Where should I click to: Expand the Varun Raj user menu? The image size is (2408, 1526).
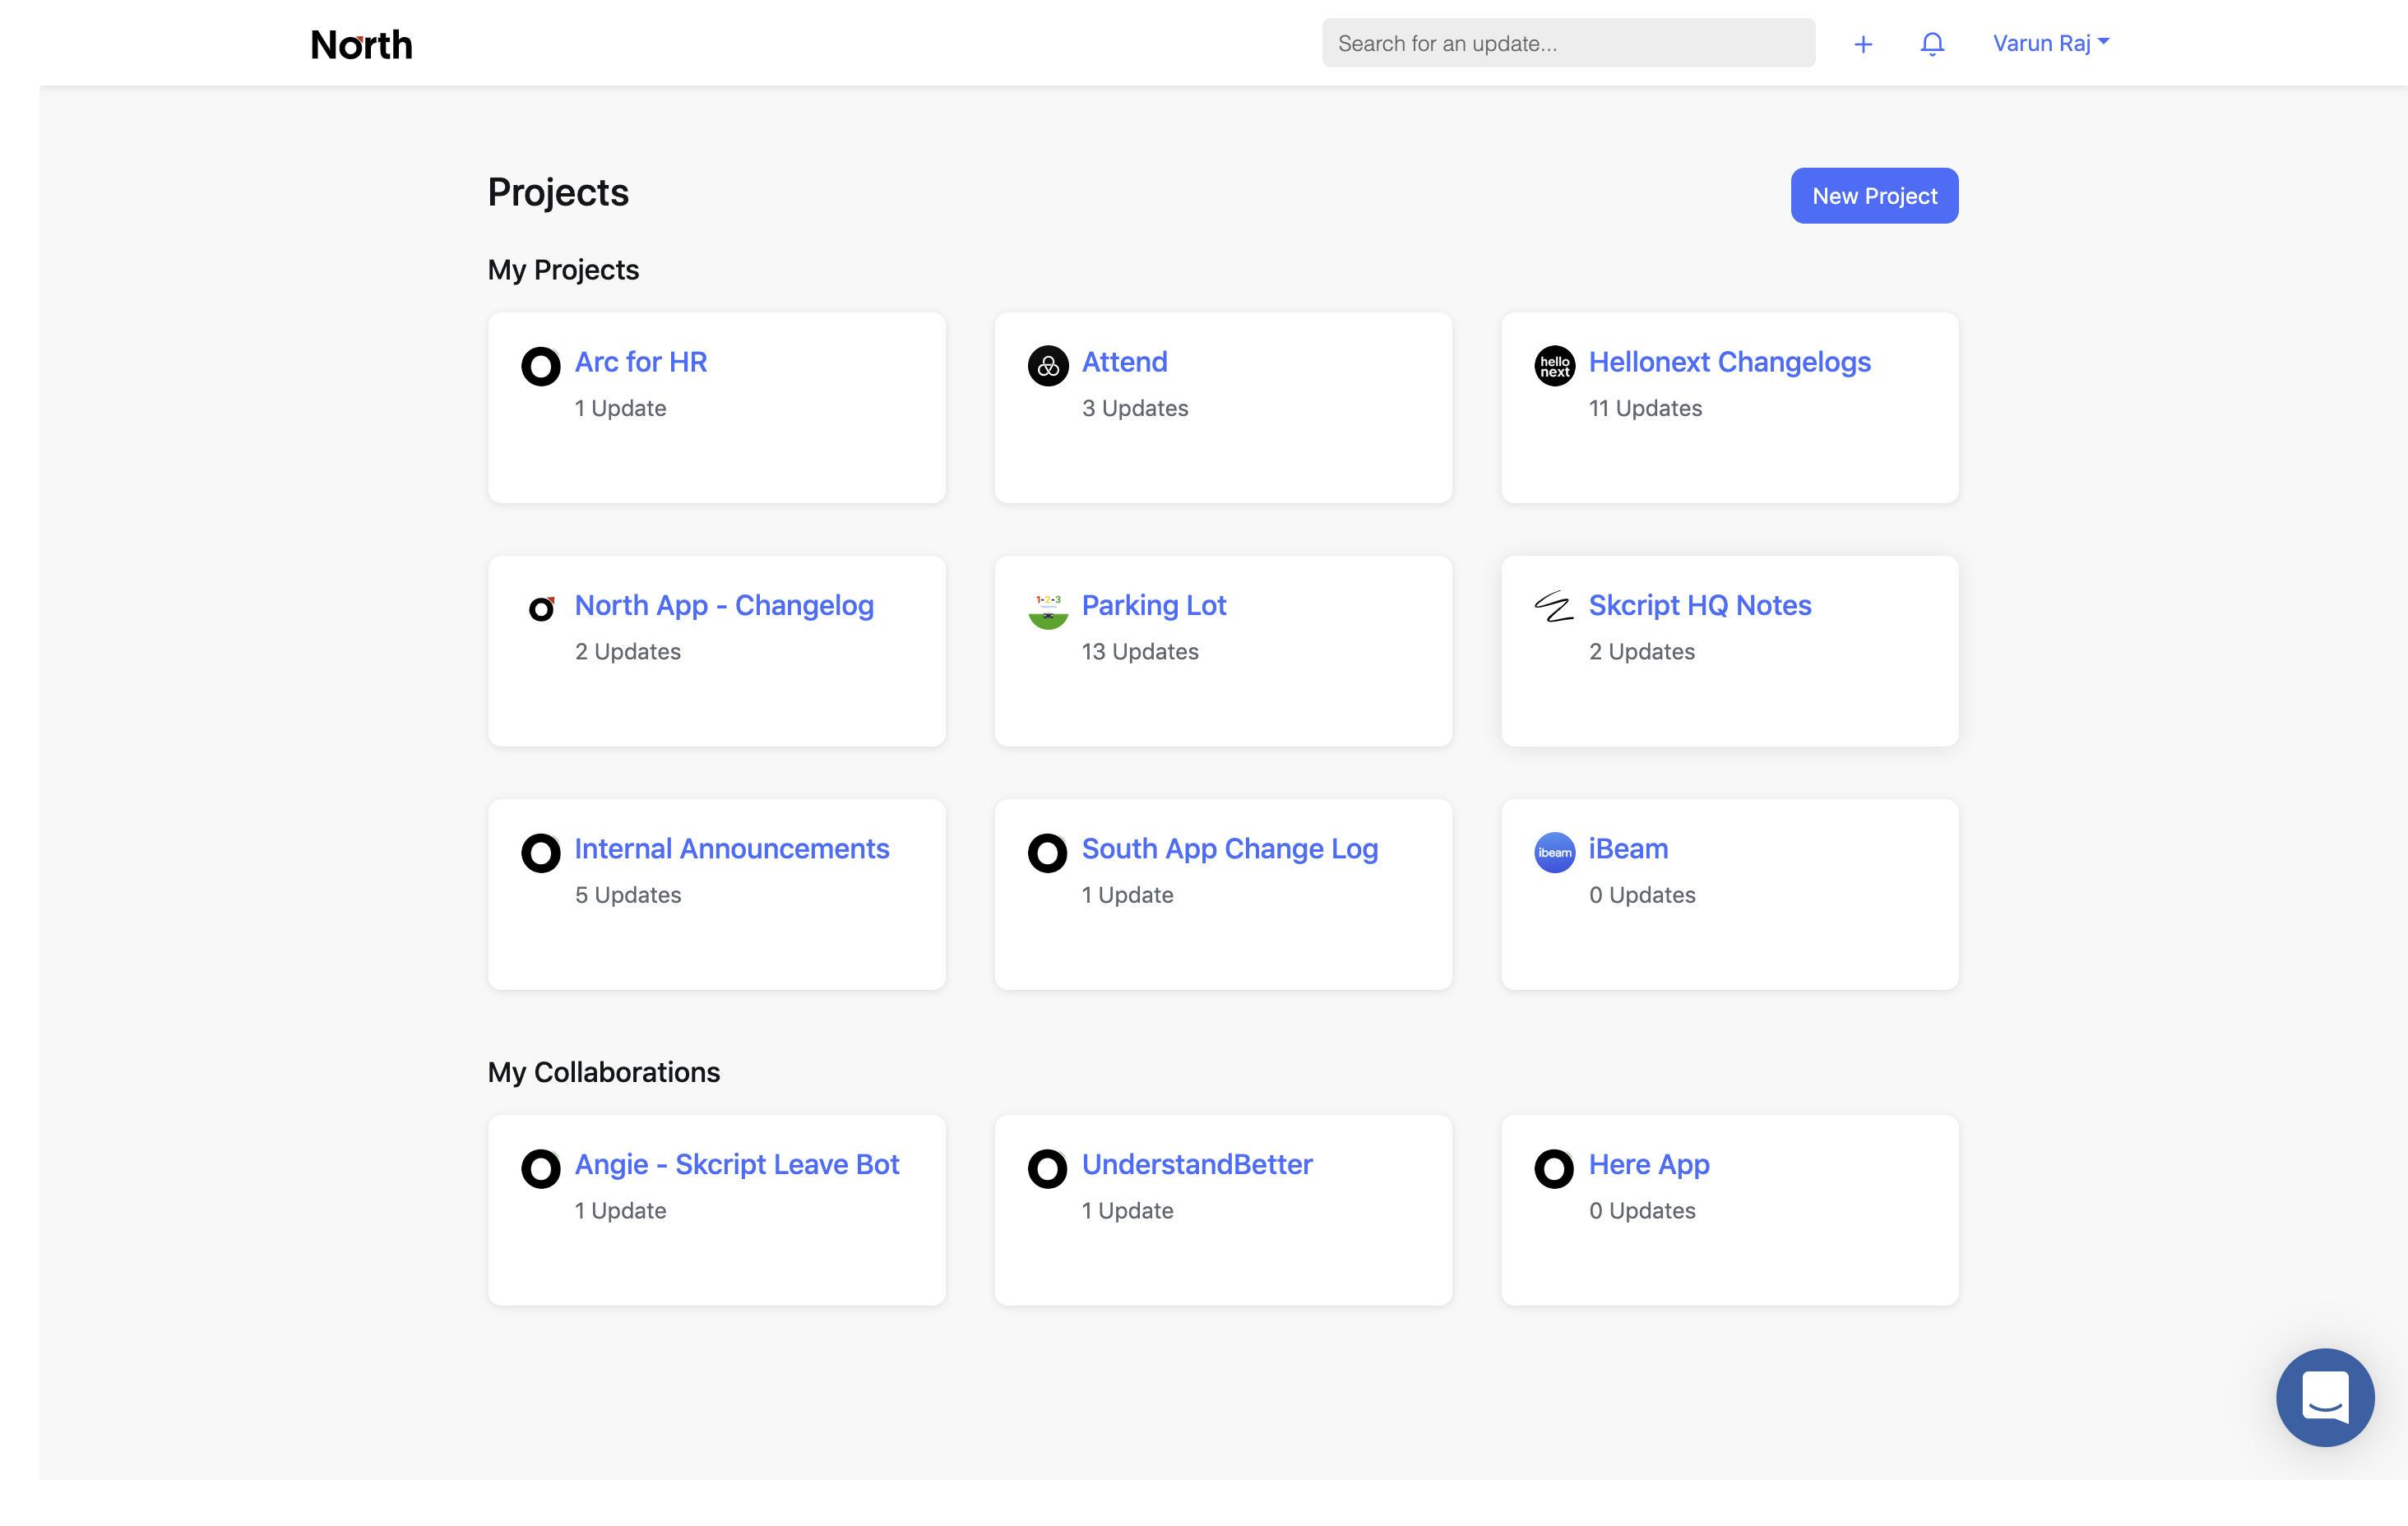coord(2051,43)
